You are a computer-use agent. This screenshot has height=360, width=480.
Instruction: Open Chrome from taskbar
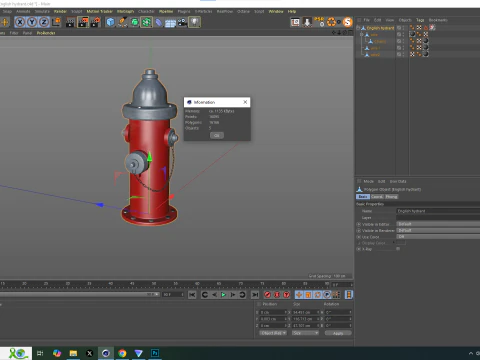122,353
